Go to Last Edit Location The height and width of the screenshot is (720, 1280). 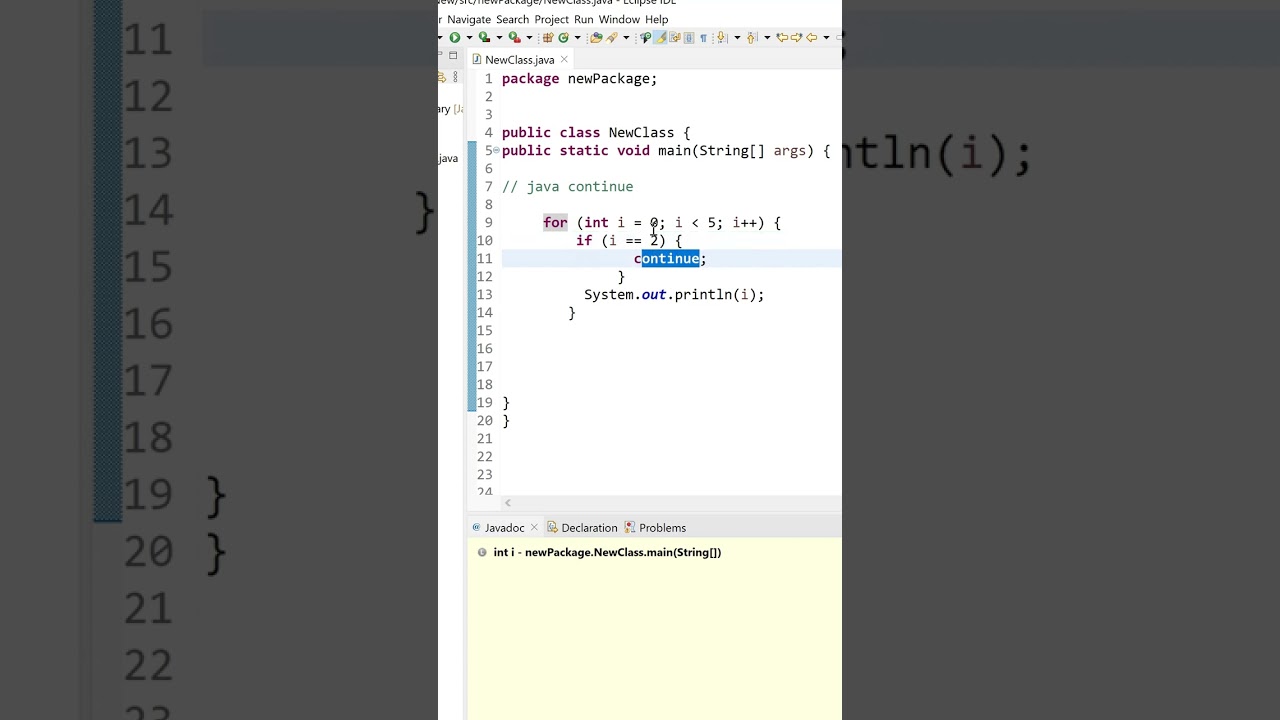pos(782,38)
